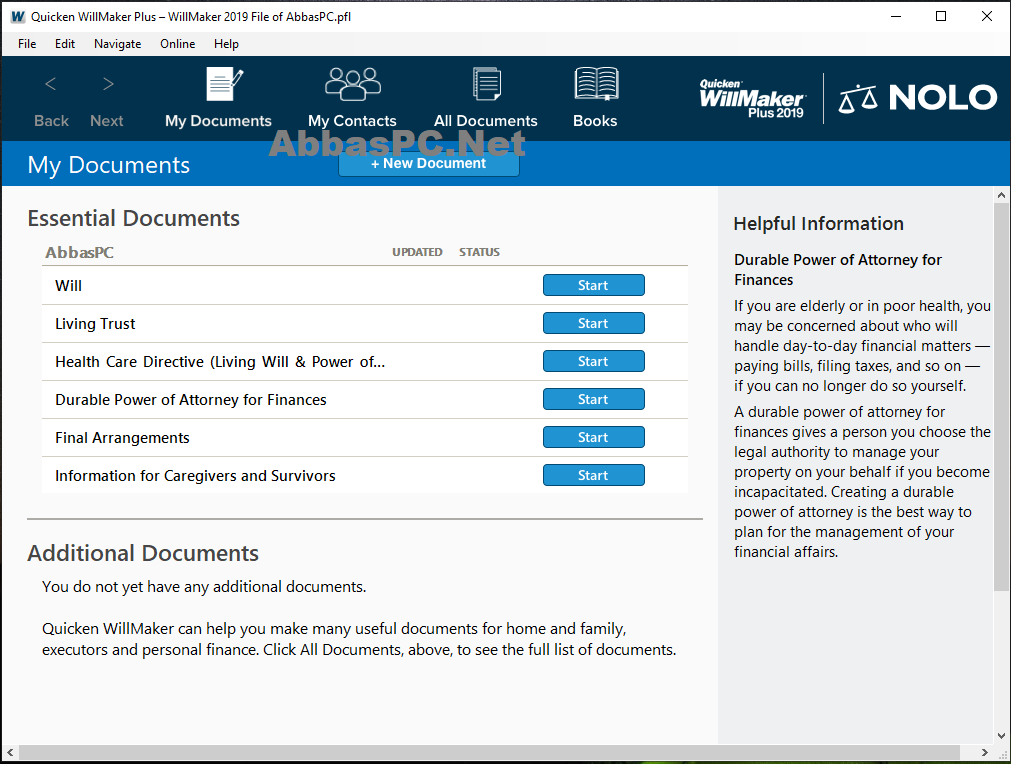Go Back with the left arrow

point(51,84)
